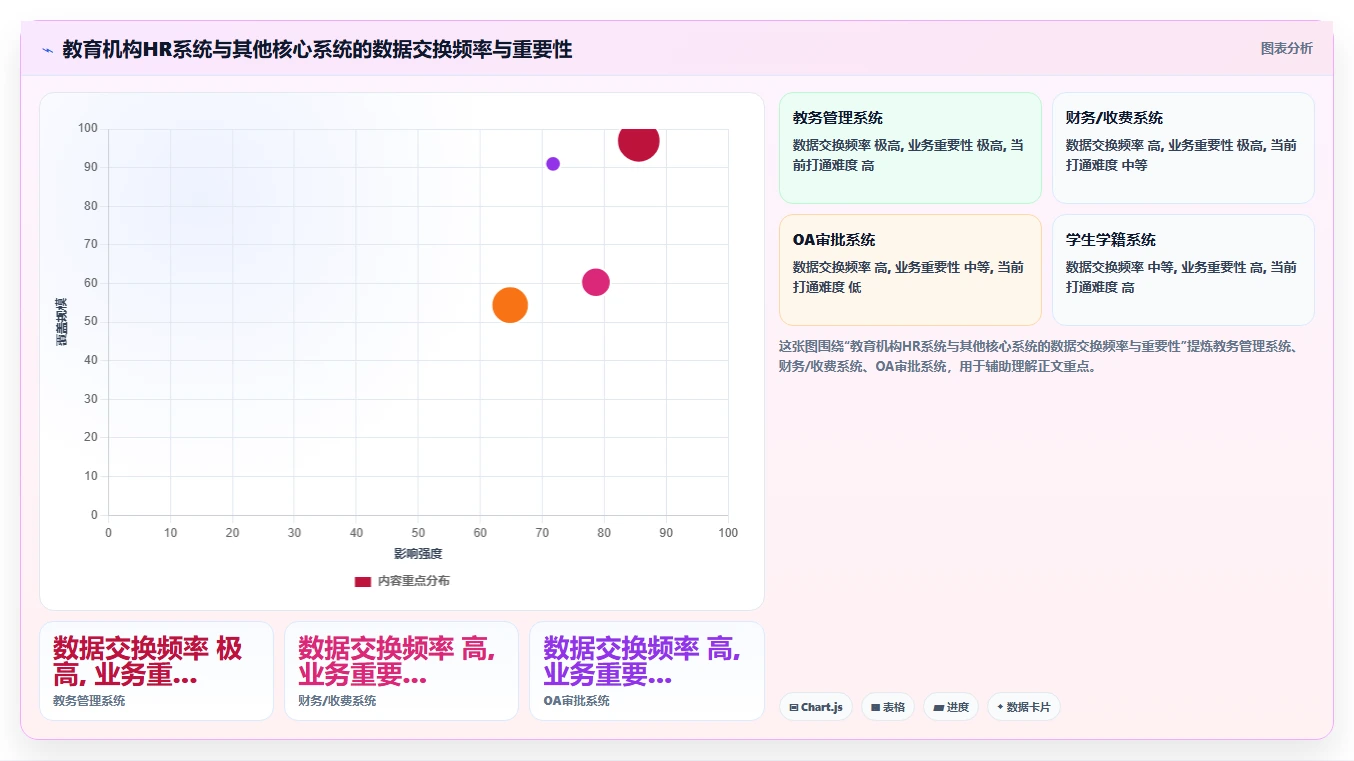Viewport: 1354px width, 761px height.
Task: Click the 图表分析 label in the header
Action: coord(1286,48)
